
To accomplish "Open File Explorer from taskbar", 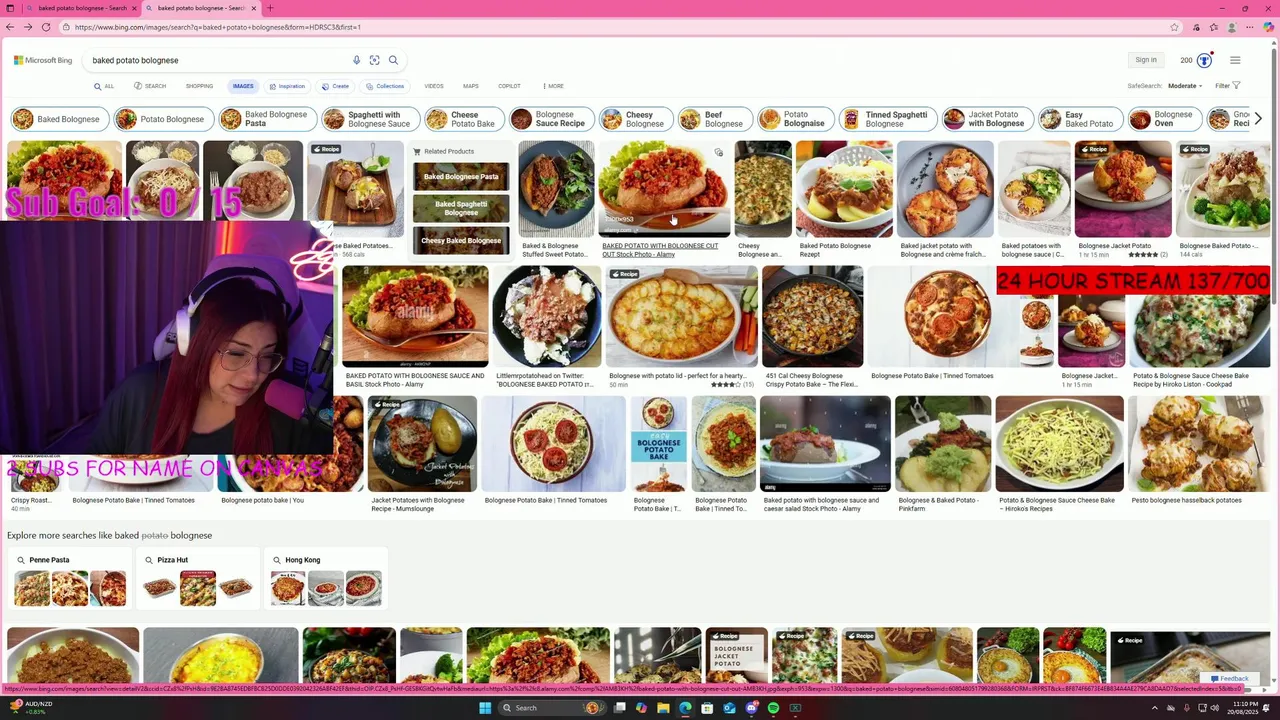I will 663,708.
